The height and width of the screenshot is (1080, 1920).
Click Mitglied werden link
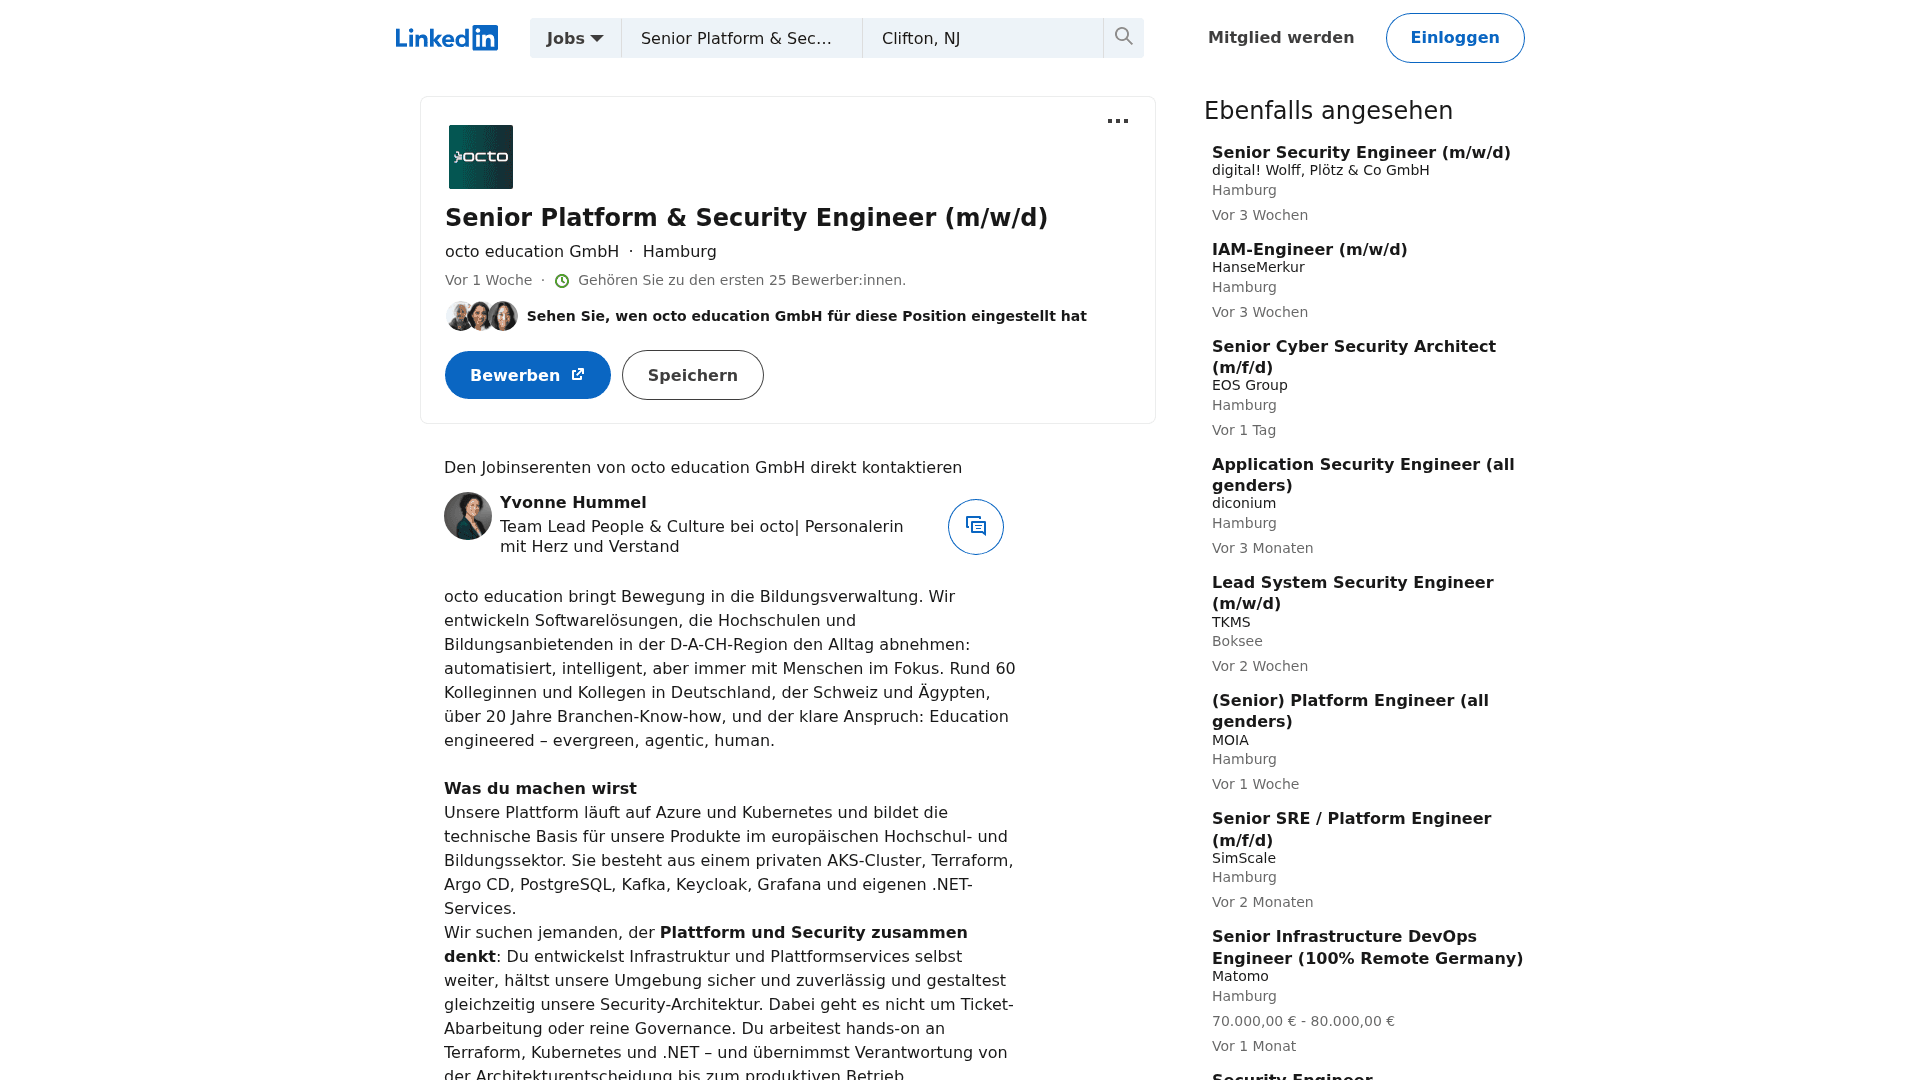click(1281, 38)
